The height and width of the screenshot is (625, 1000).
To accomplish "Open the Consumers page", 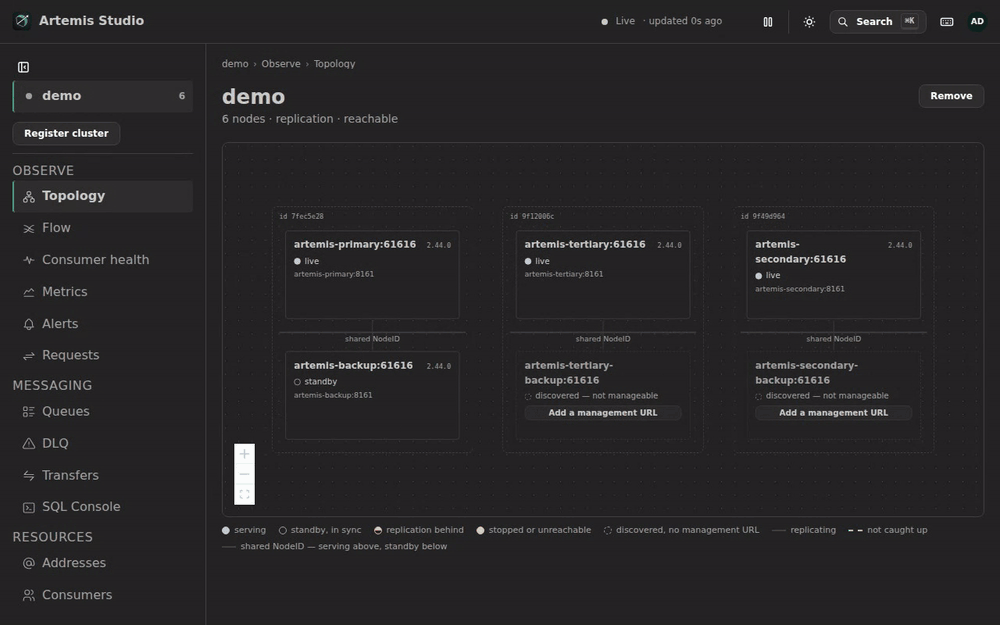I will [x=103, y=595].
